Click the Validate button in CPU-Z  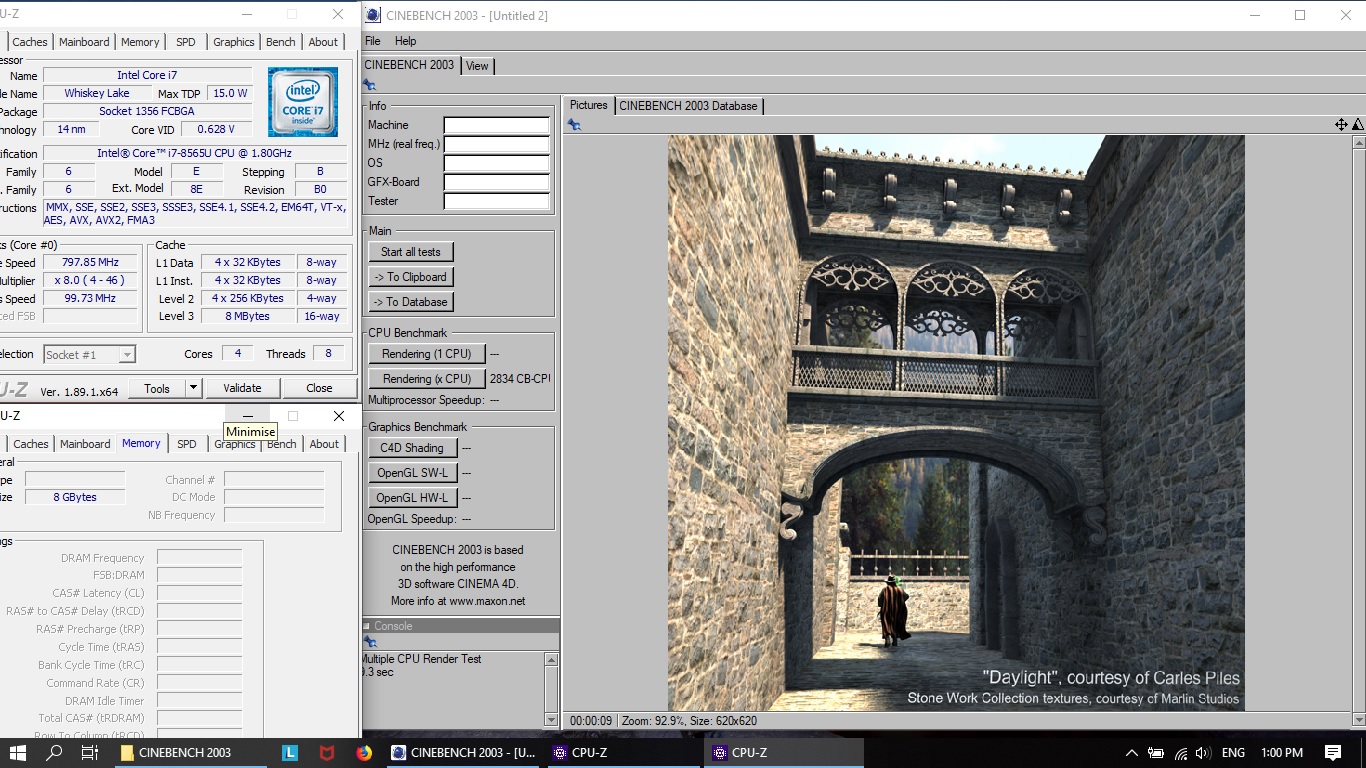coord(242,388)
